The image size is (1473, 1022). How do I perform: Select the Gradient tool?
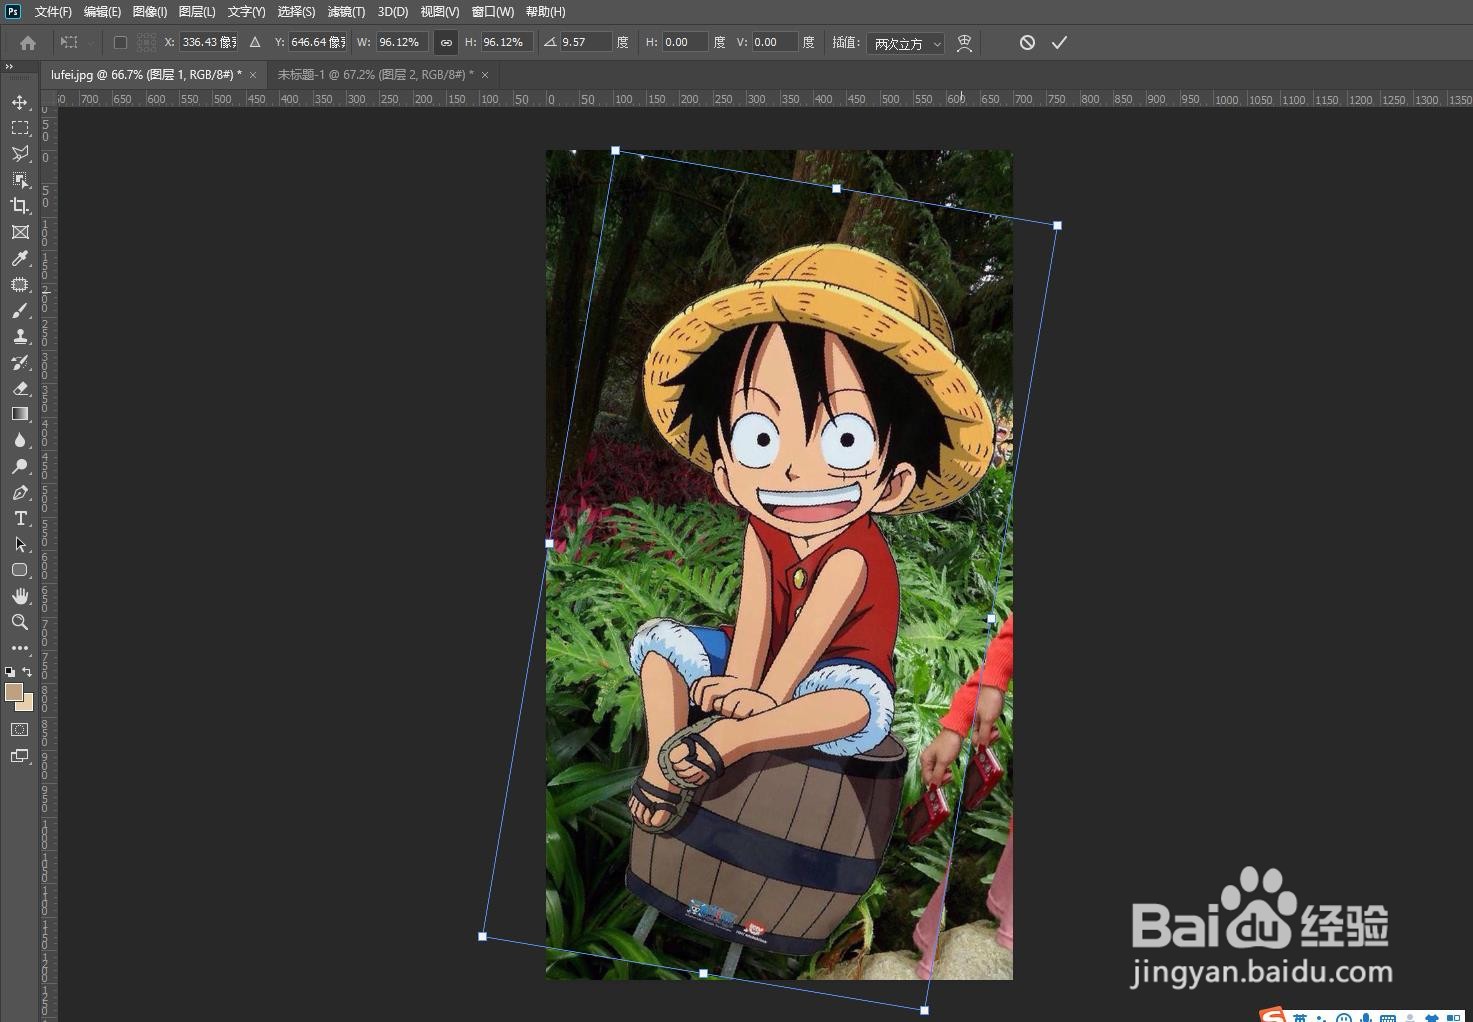pyautogui.click(x=20, y=414)
